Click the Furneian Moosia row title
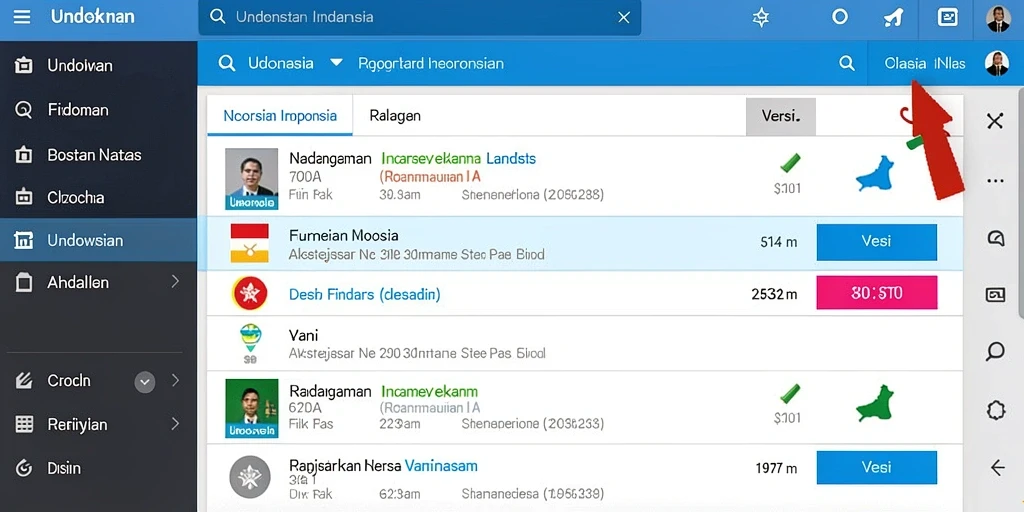 344,236
